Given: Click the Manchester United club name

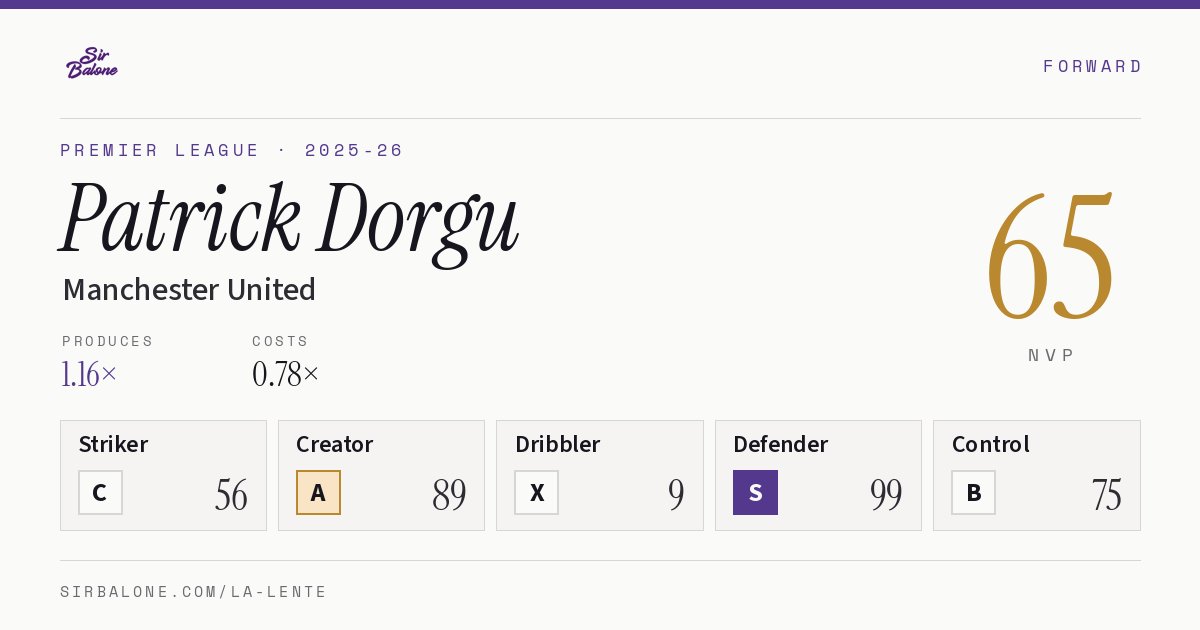Looking at the screenshot, I should click(x=189, y=290).
